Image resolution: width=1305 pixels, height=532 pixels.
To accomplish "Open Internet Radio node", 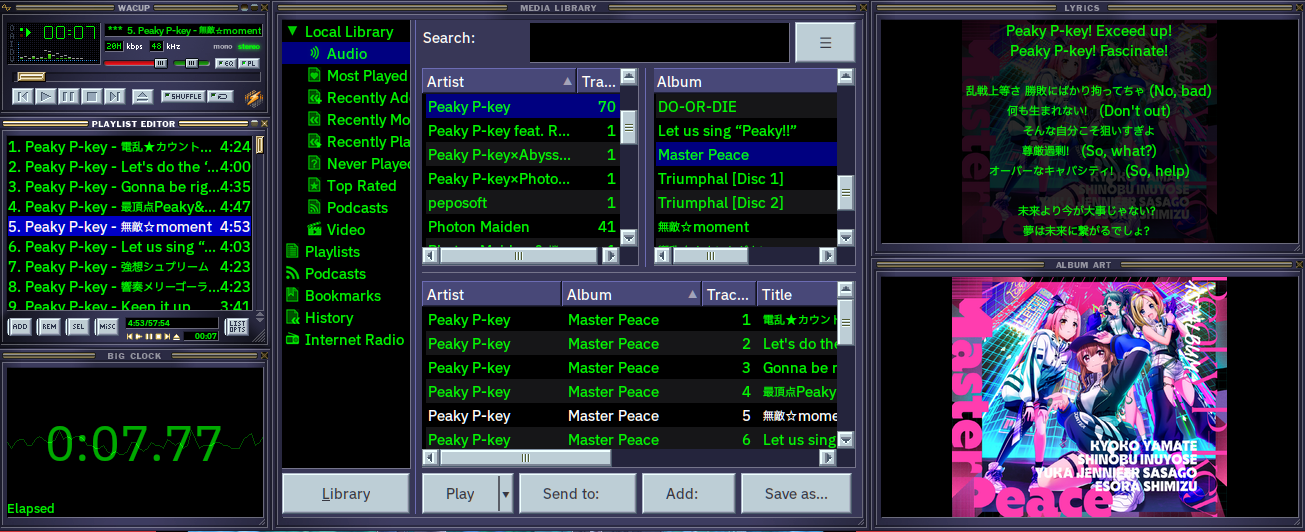I will (x=354, y=340).
